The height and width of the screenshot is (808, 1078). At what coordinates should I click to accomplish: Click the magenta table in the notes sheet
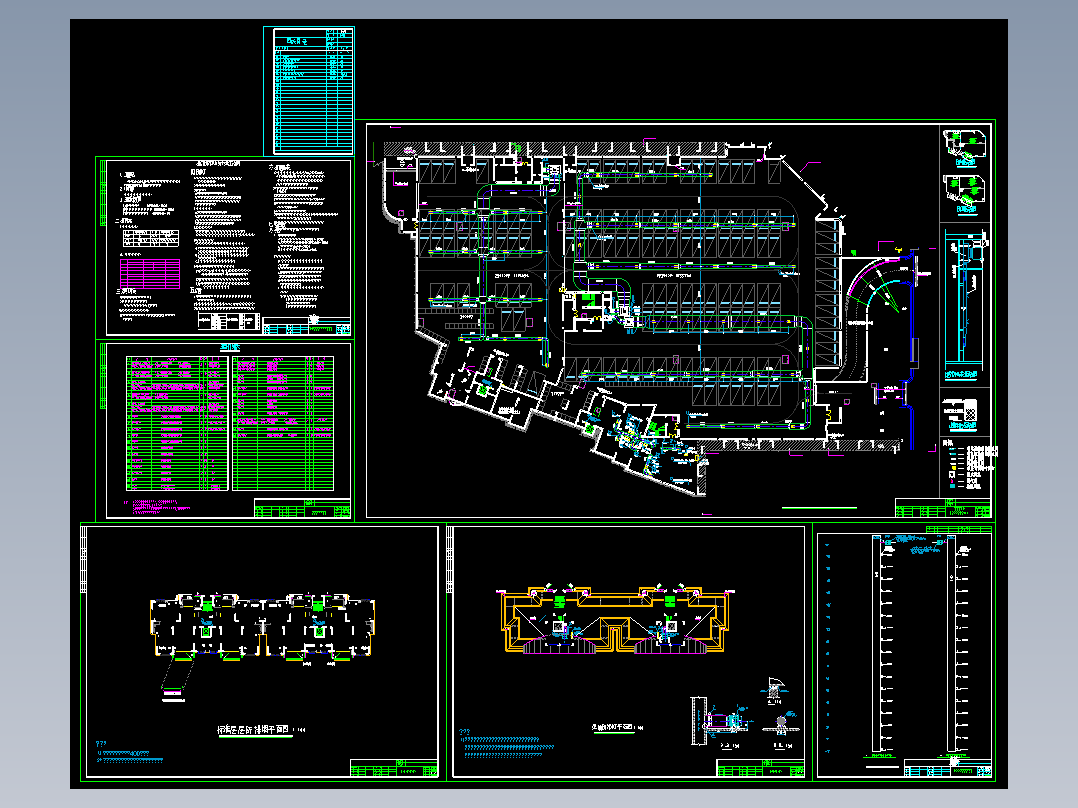(x=150, y=274)
